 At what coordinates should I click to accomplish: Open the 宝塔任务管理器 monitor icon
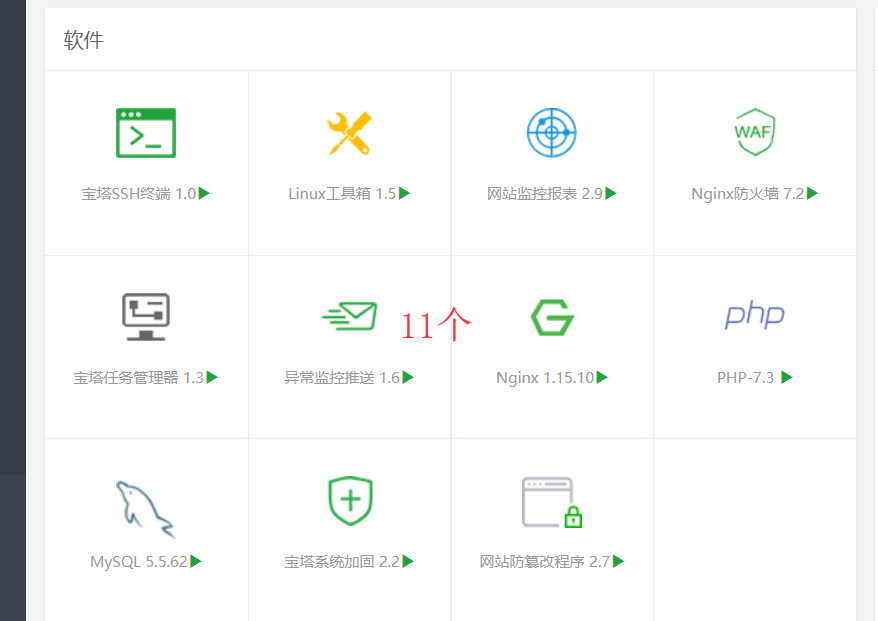[x=146, y=316]
